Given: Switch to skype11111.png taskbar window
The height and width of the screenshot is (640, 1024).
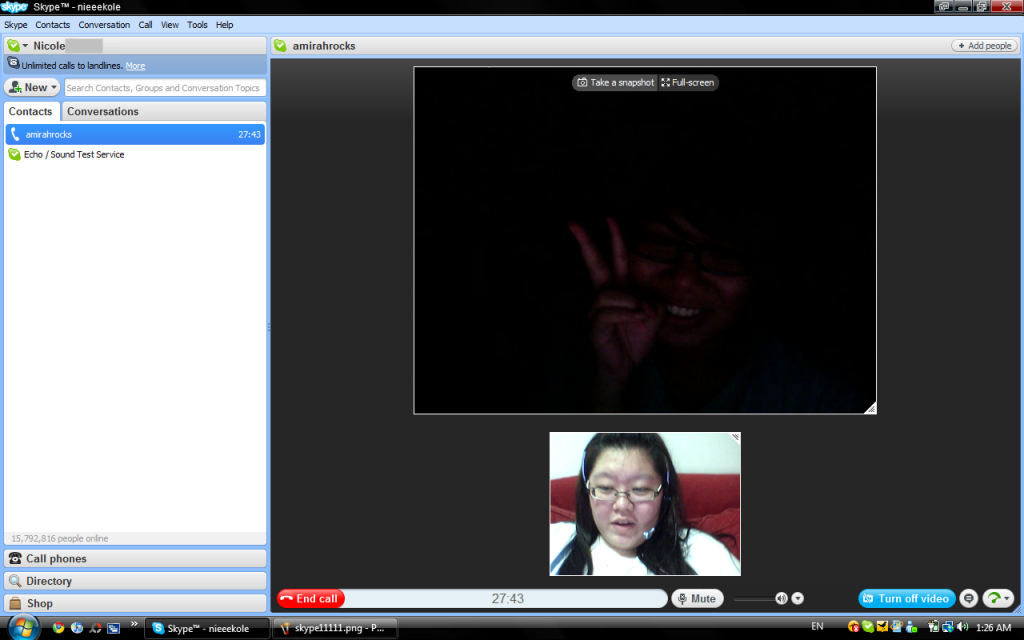Looking at the screenshot, I should pyautogui.click(x=334, y=628).
